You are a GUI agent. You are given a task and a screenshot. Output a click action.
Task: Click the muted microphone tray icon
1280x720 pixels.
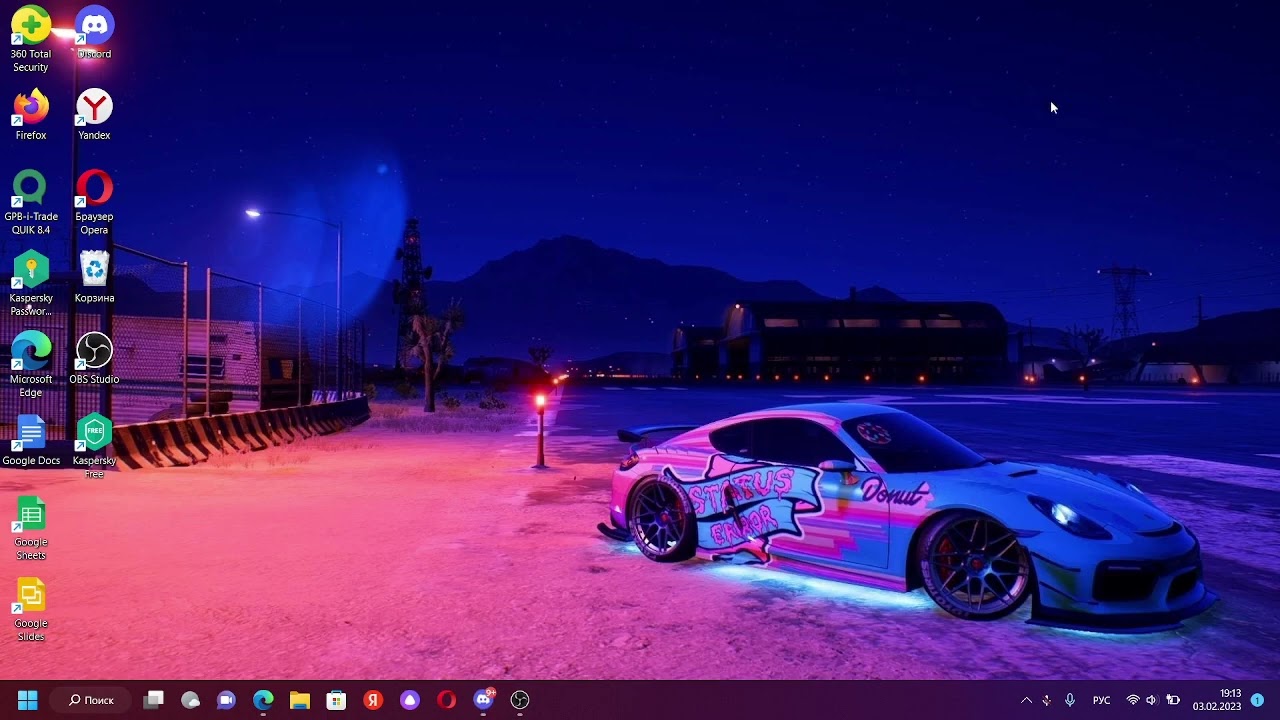(1047, 700)
